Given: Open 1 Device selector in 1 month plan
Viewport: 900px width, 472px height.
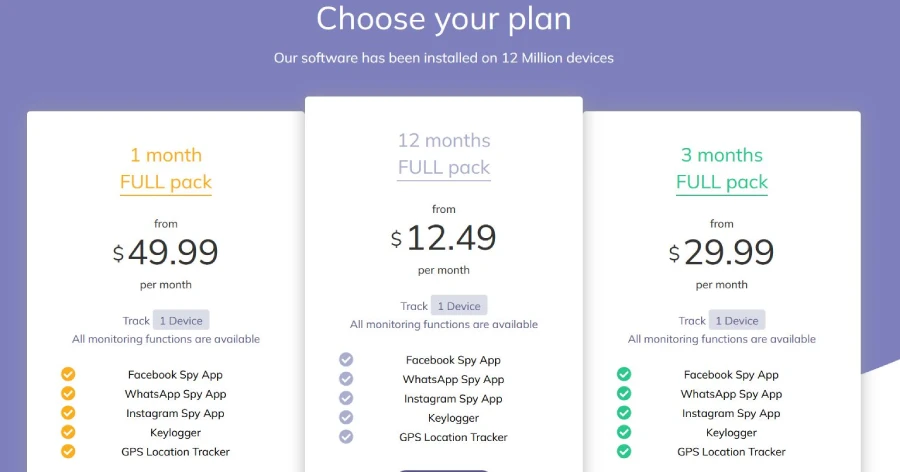Looking at the screenshot, I should [181, 320].
